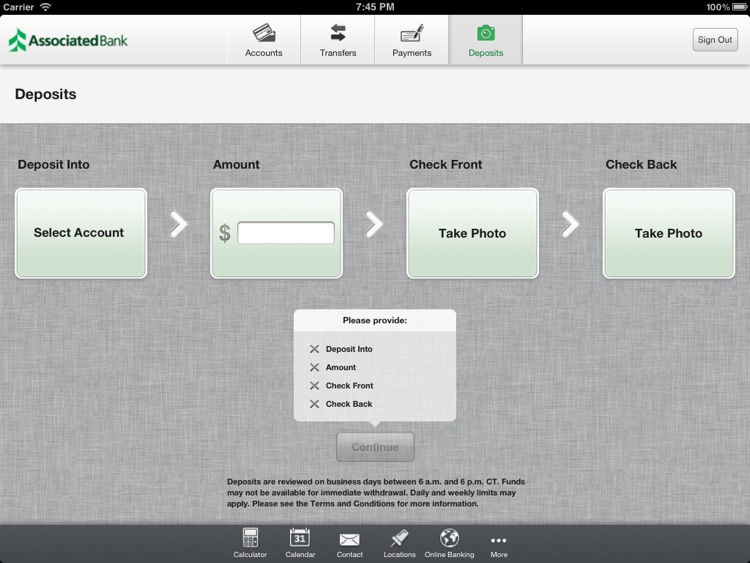The image size is (750, 563).
Task: Click the chevron arrow after Amount
Action: 374,224
